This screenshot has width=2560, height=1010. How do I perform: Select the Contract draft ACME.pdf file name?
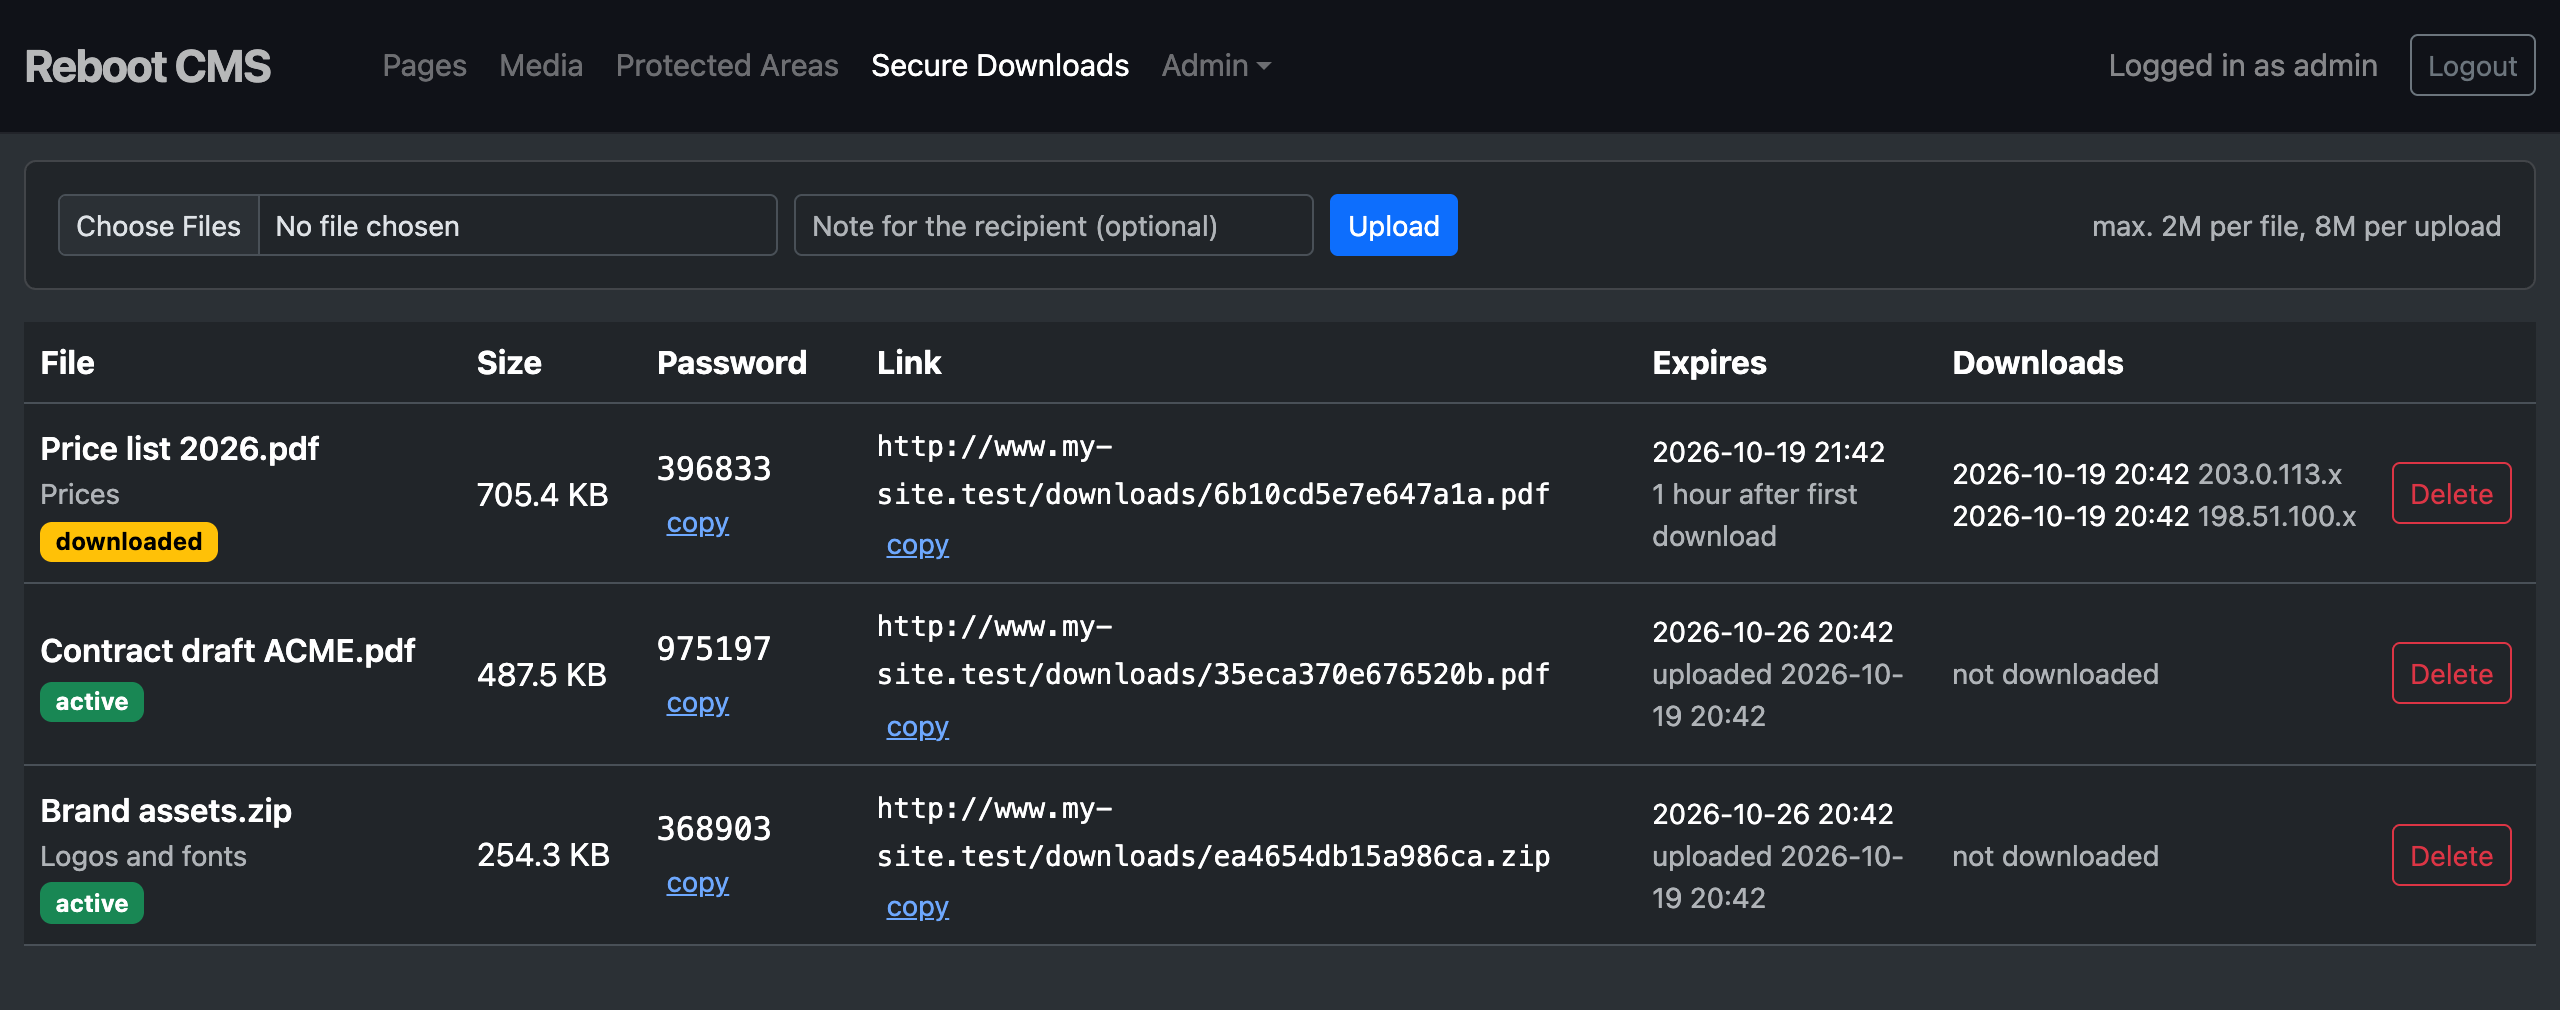click(x=228, y=651)
